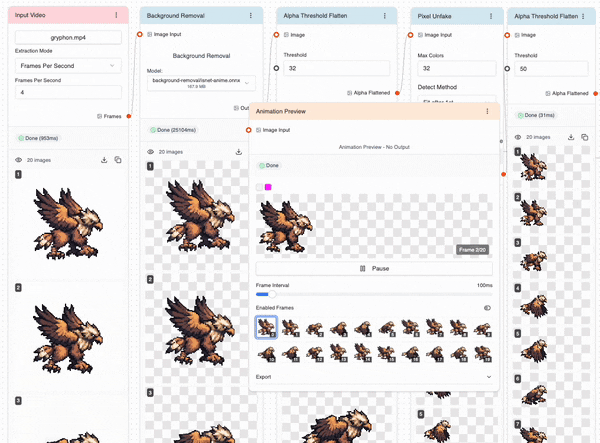This screenshot has height=443, width=600.
Task: Click the 'Animation Preview - No Output' text
Action: pos(374,147)
